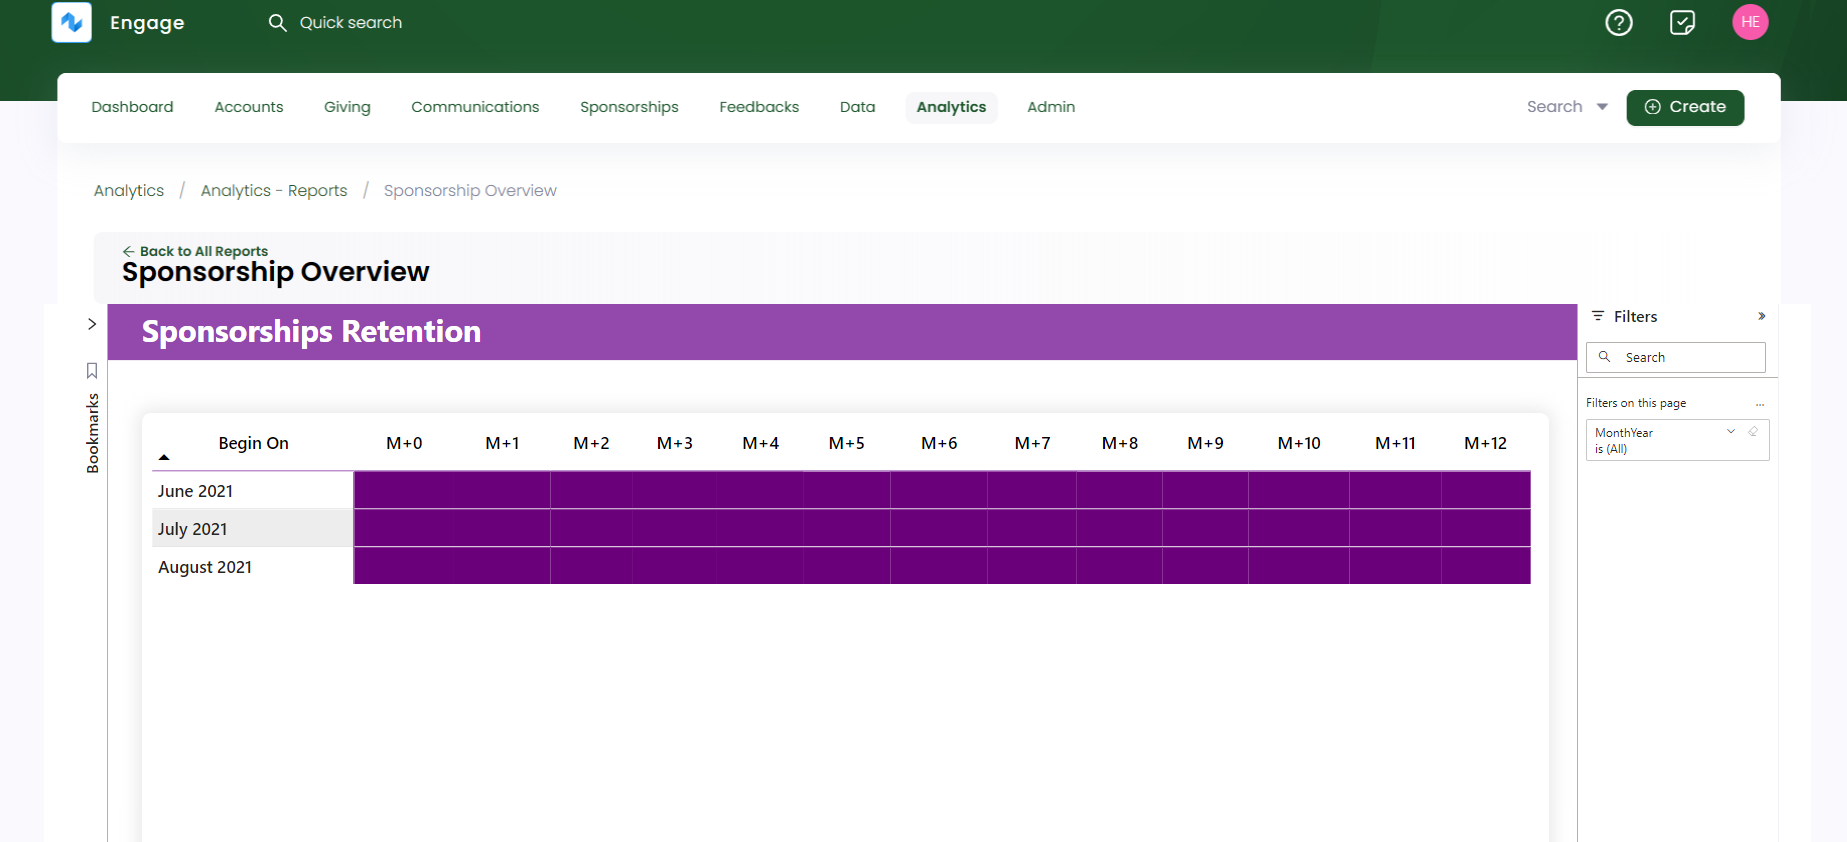
Task: Select the August 2021 row label
Action: pos(205,567)
